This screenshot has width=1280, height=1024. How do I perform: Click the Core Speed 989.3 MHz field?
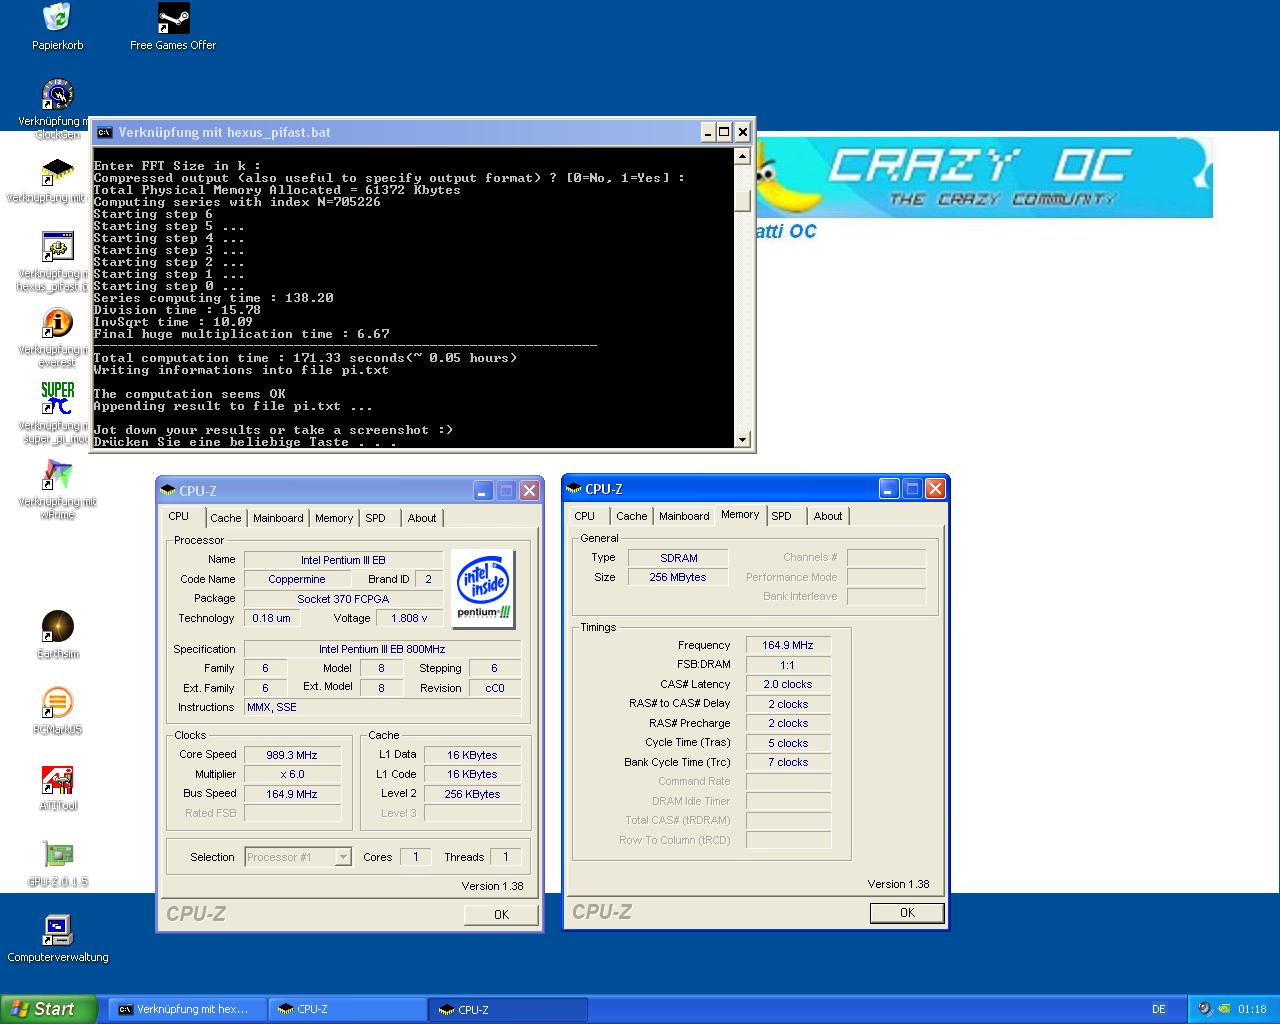[x=292, y=755]
